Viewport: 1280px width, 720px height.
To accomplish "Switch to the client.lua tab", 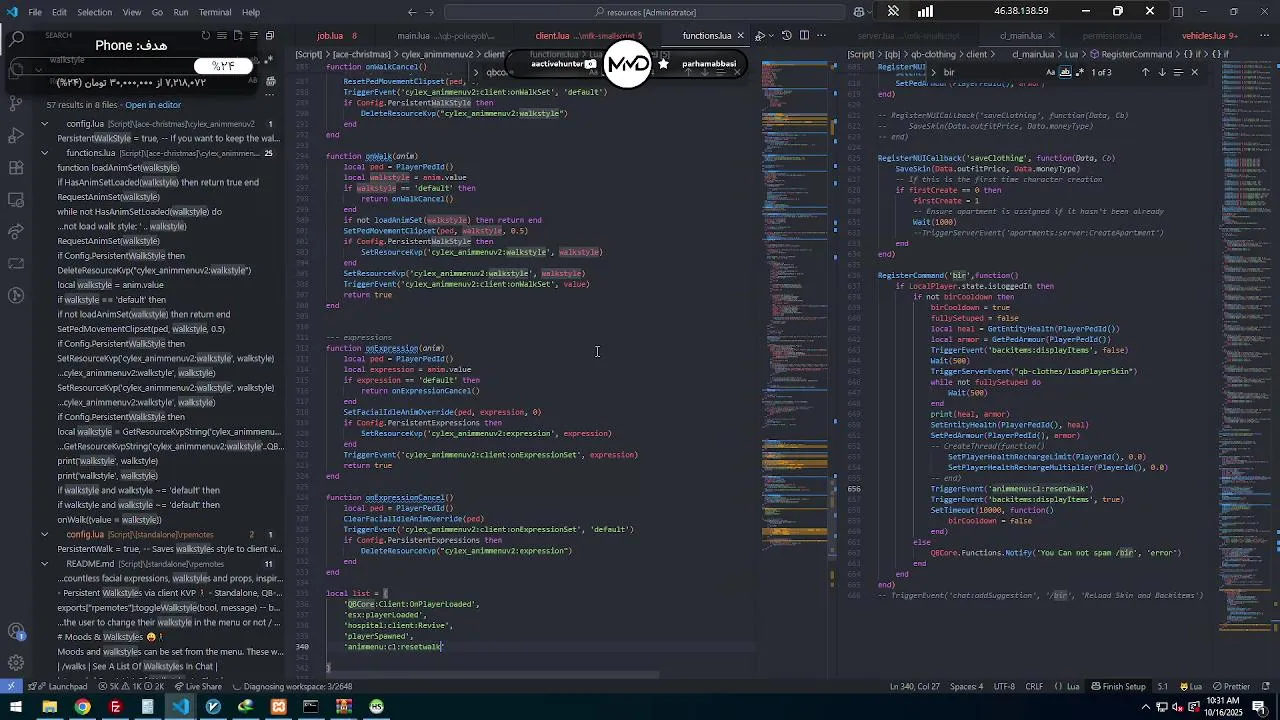I will coord(585,36).
